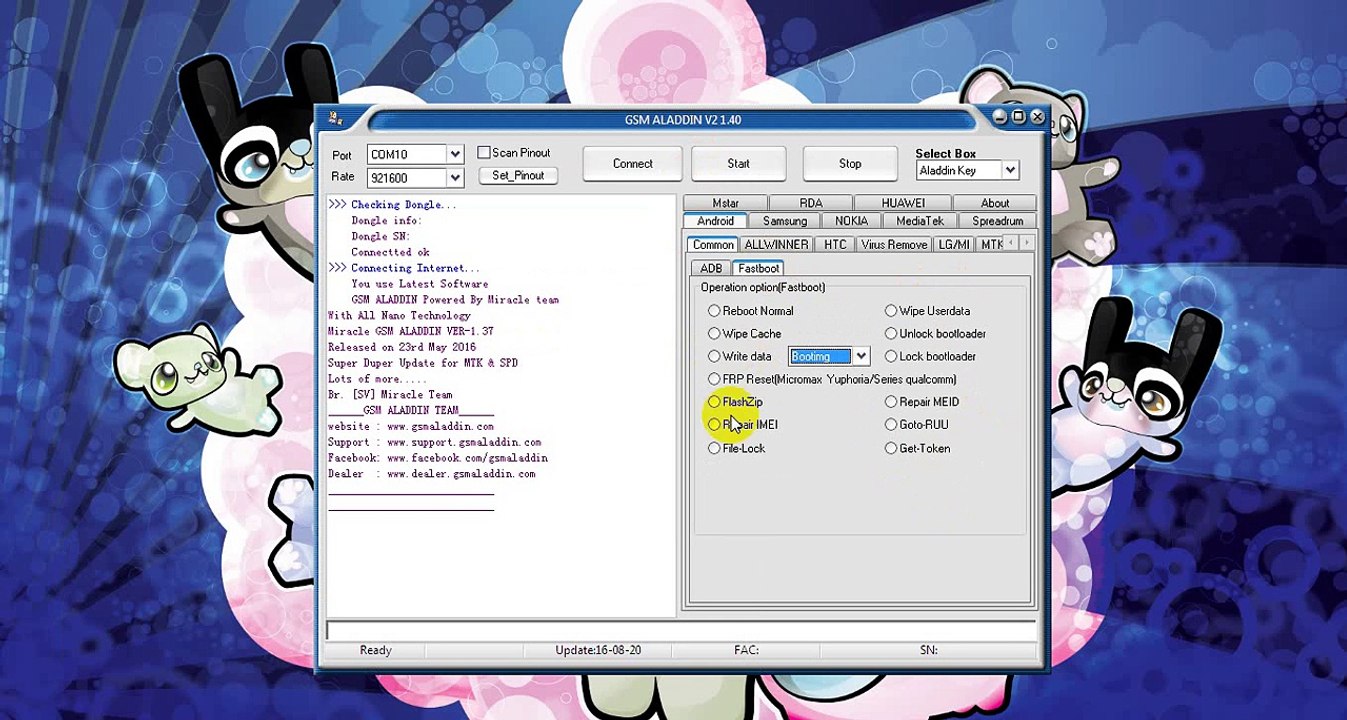Go to the LG/MI sub-tab
The height and width of the screenshot is (720, 1347).
point(954,245)
